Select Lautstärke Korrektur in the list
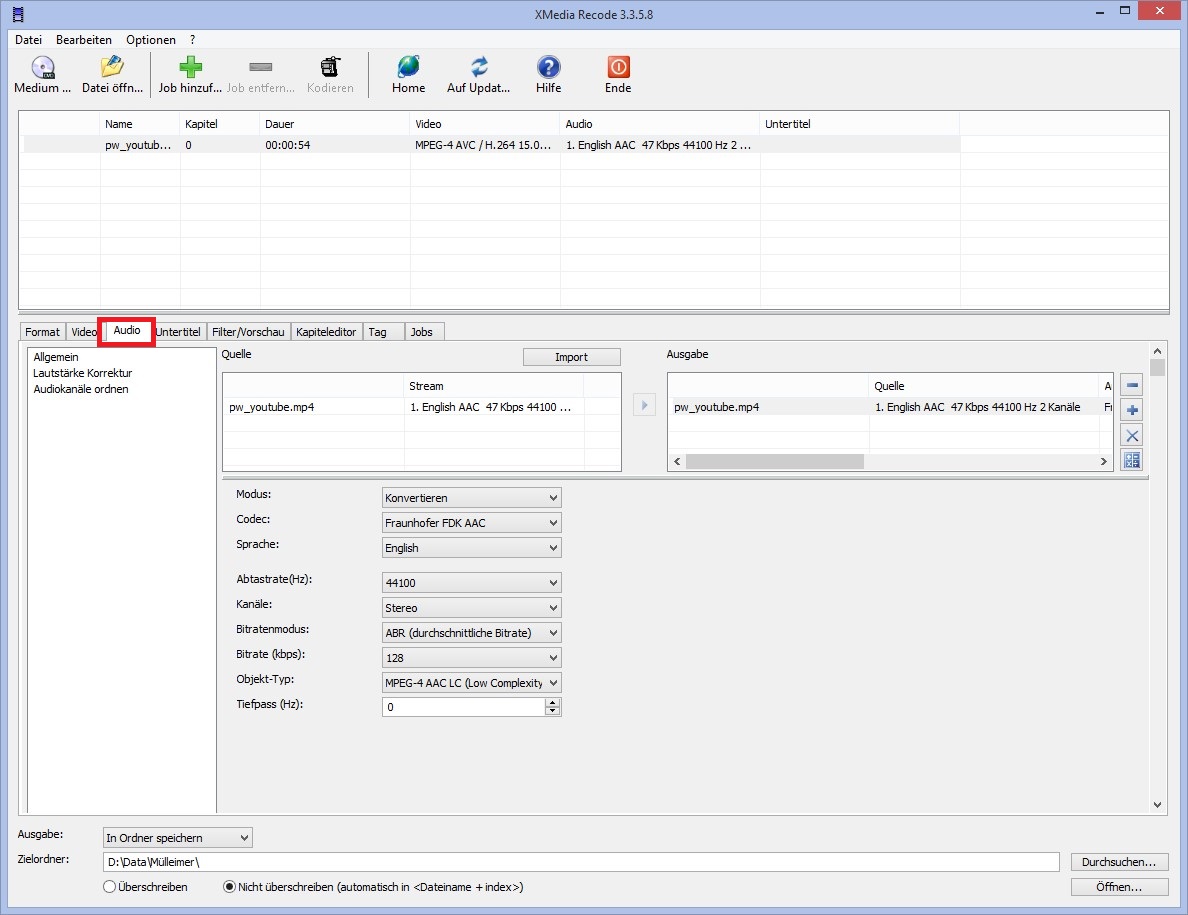Screen dimensions: 1188x915 tap(82, 373)
